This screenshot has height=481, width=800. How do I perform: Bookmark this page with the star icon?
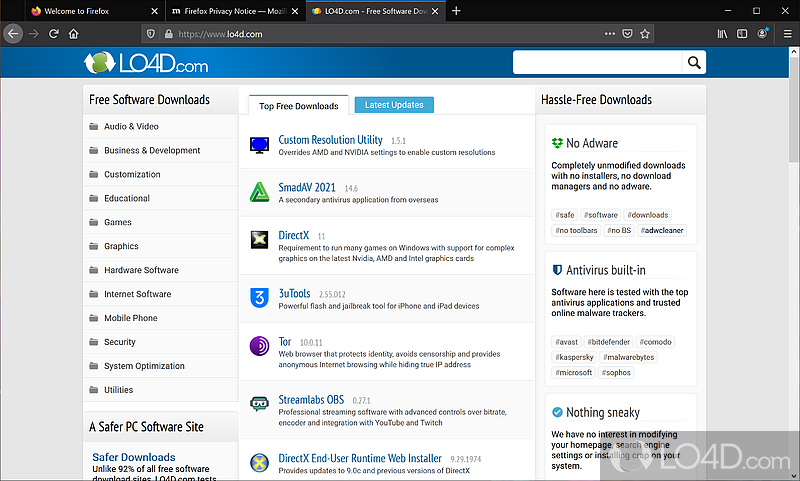[646, 33]
